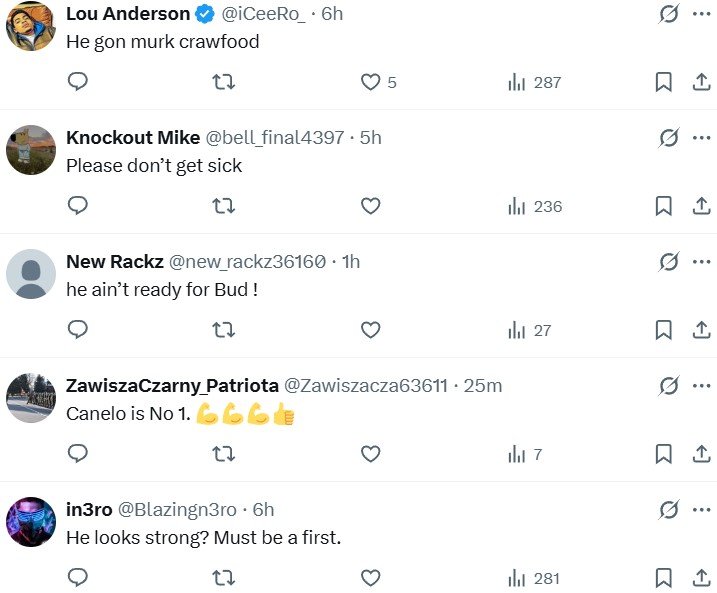Reply to Lou Anderson's tweet
Screen dimensions: 717x593
pyautogui.click(x=77, y=83)
